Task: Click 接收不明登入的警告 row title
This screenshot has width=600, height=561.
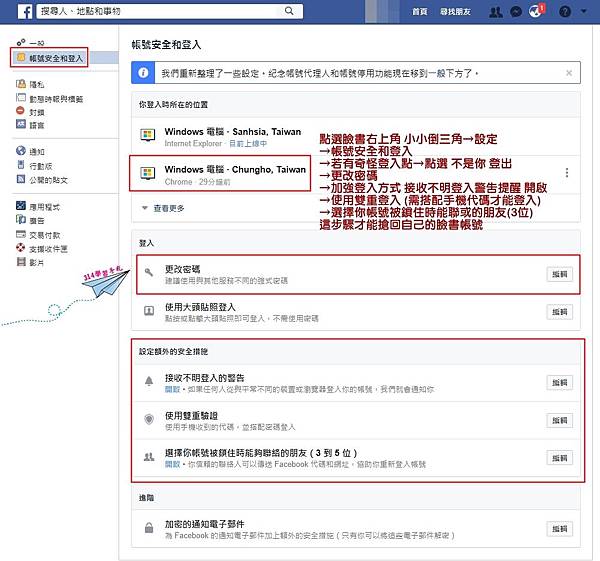Action: [204, 378]
